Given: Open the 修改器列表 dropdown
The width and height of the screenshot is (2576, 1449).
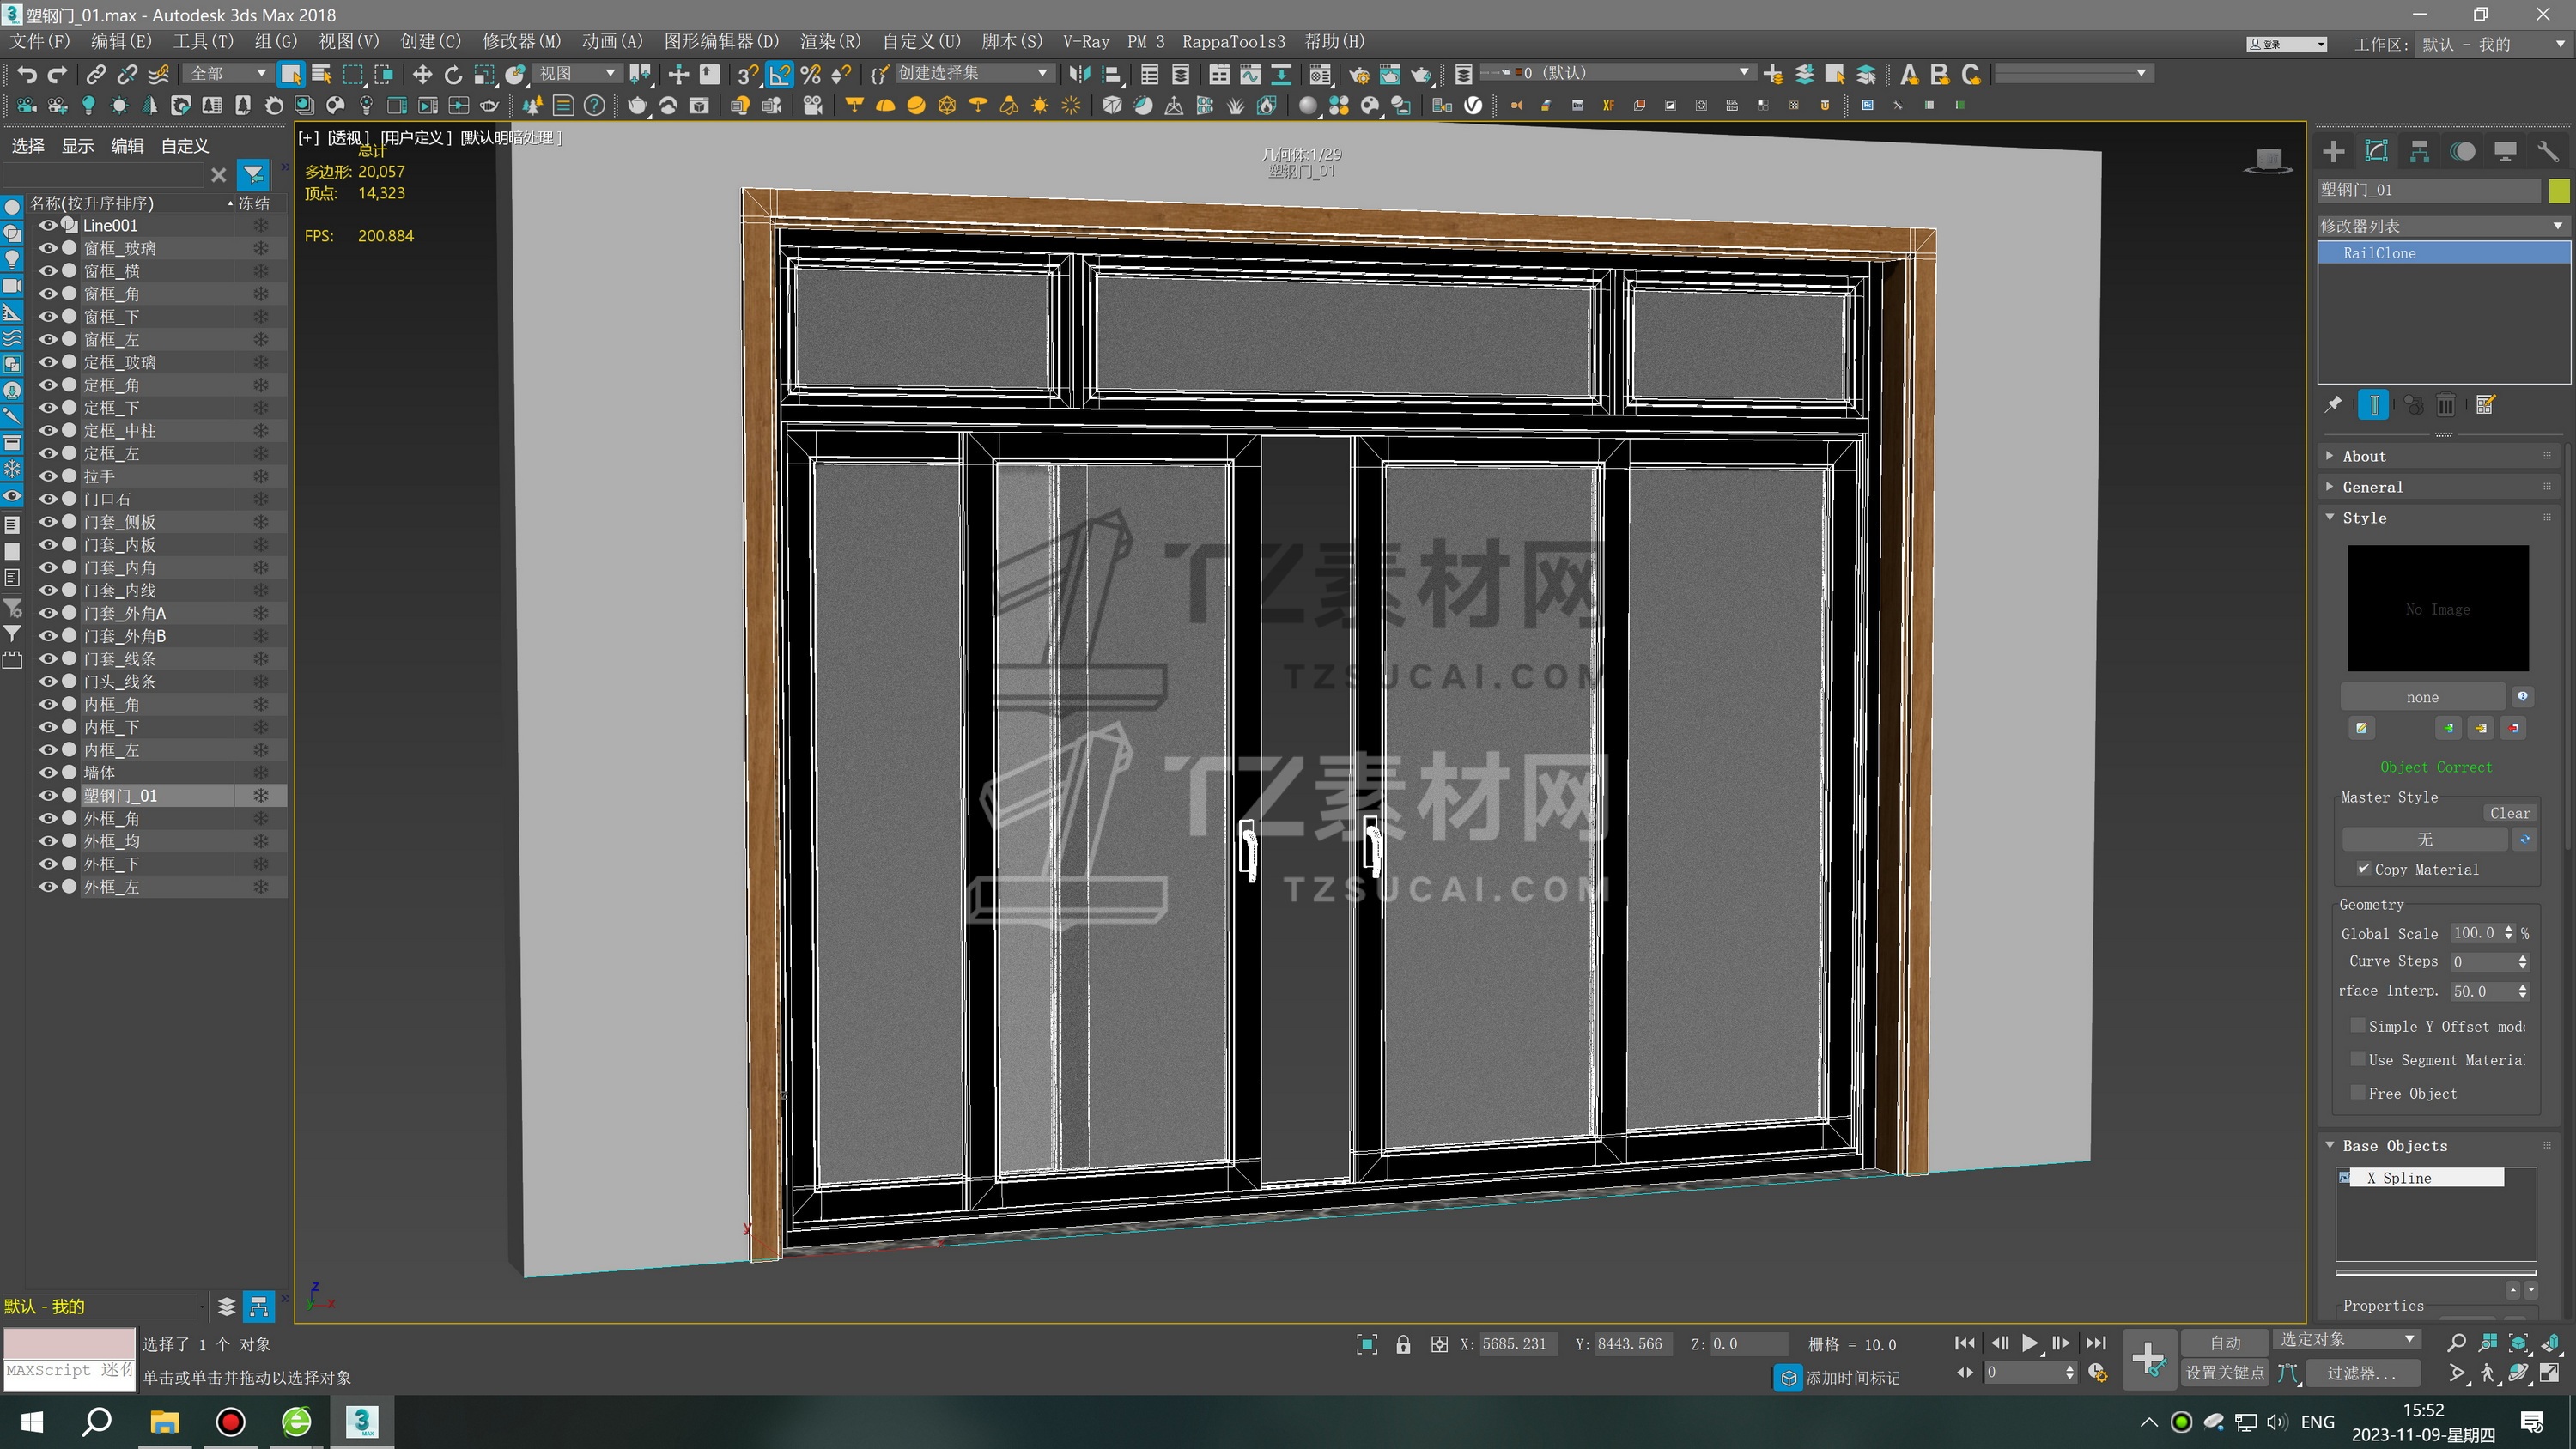Looking at the screenshot, I should tap(2440, 226).
